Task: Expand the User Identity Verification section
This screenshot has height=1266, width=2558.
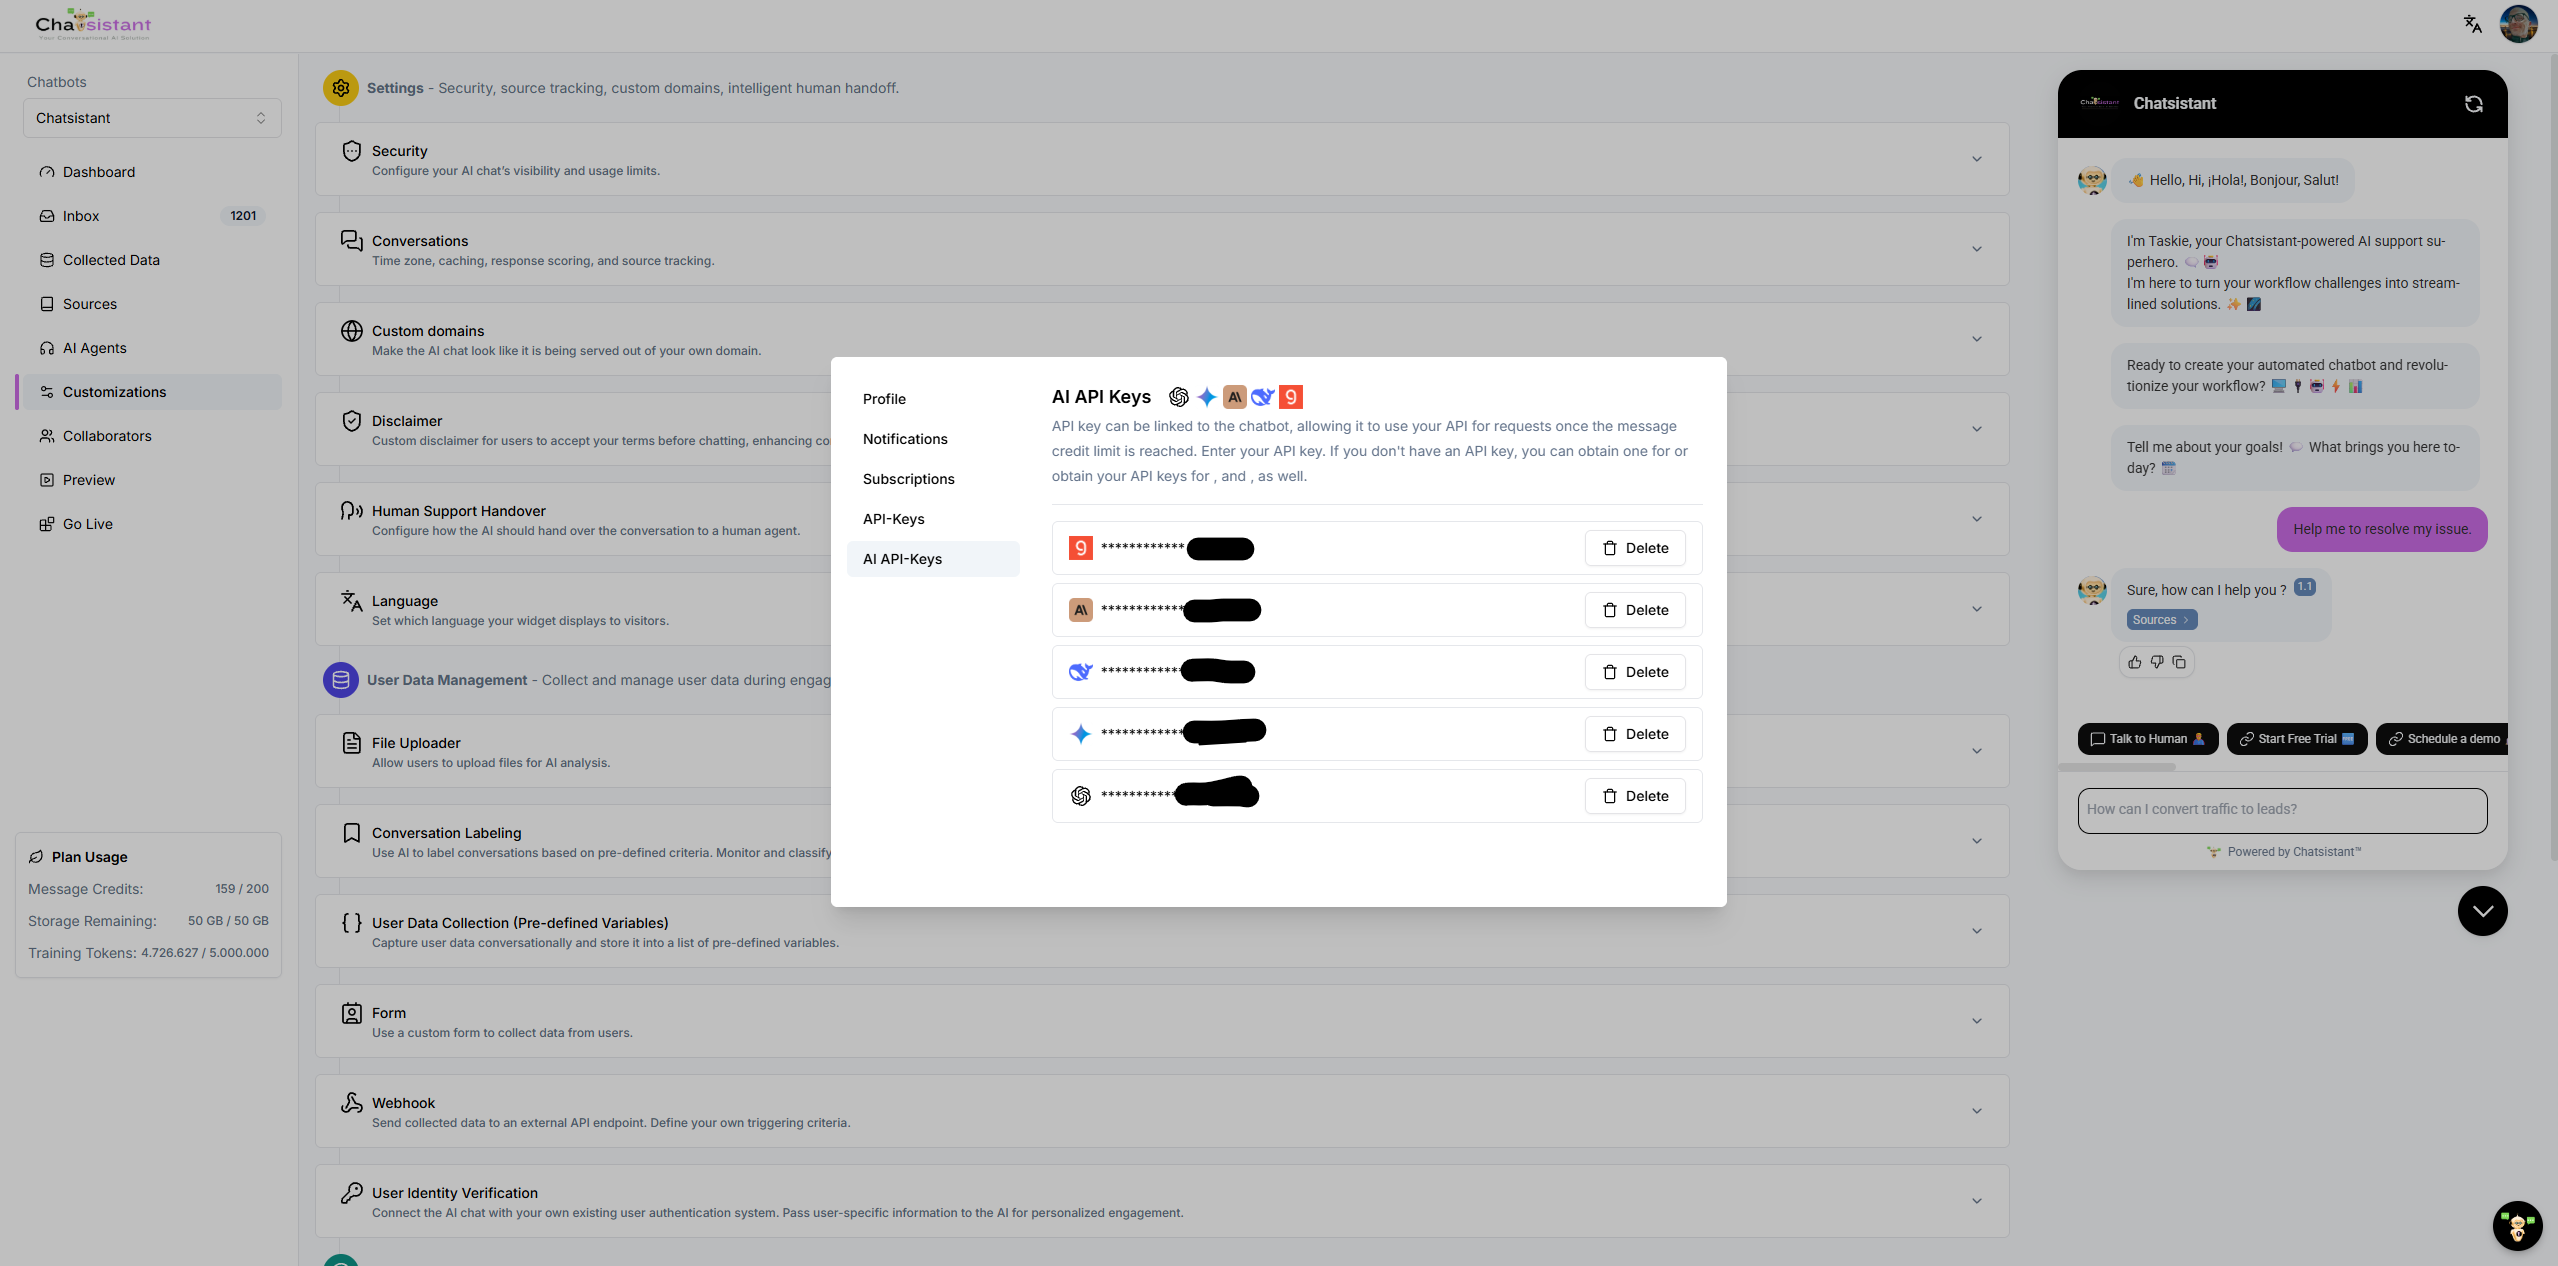Action: pyautogui.click(x=1977, y=1201)
